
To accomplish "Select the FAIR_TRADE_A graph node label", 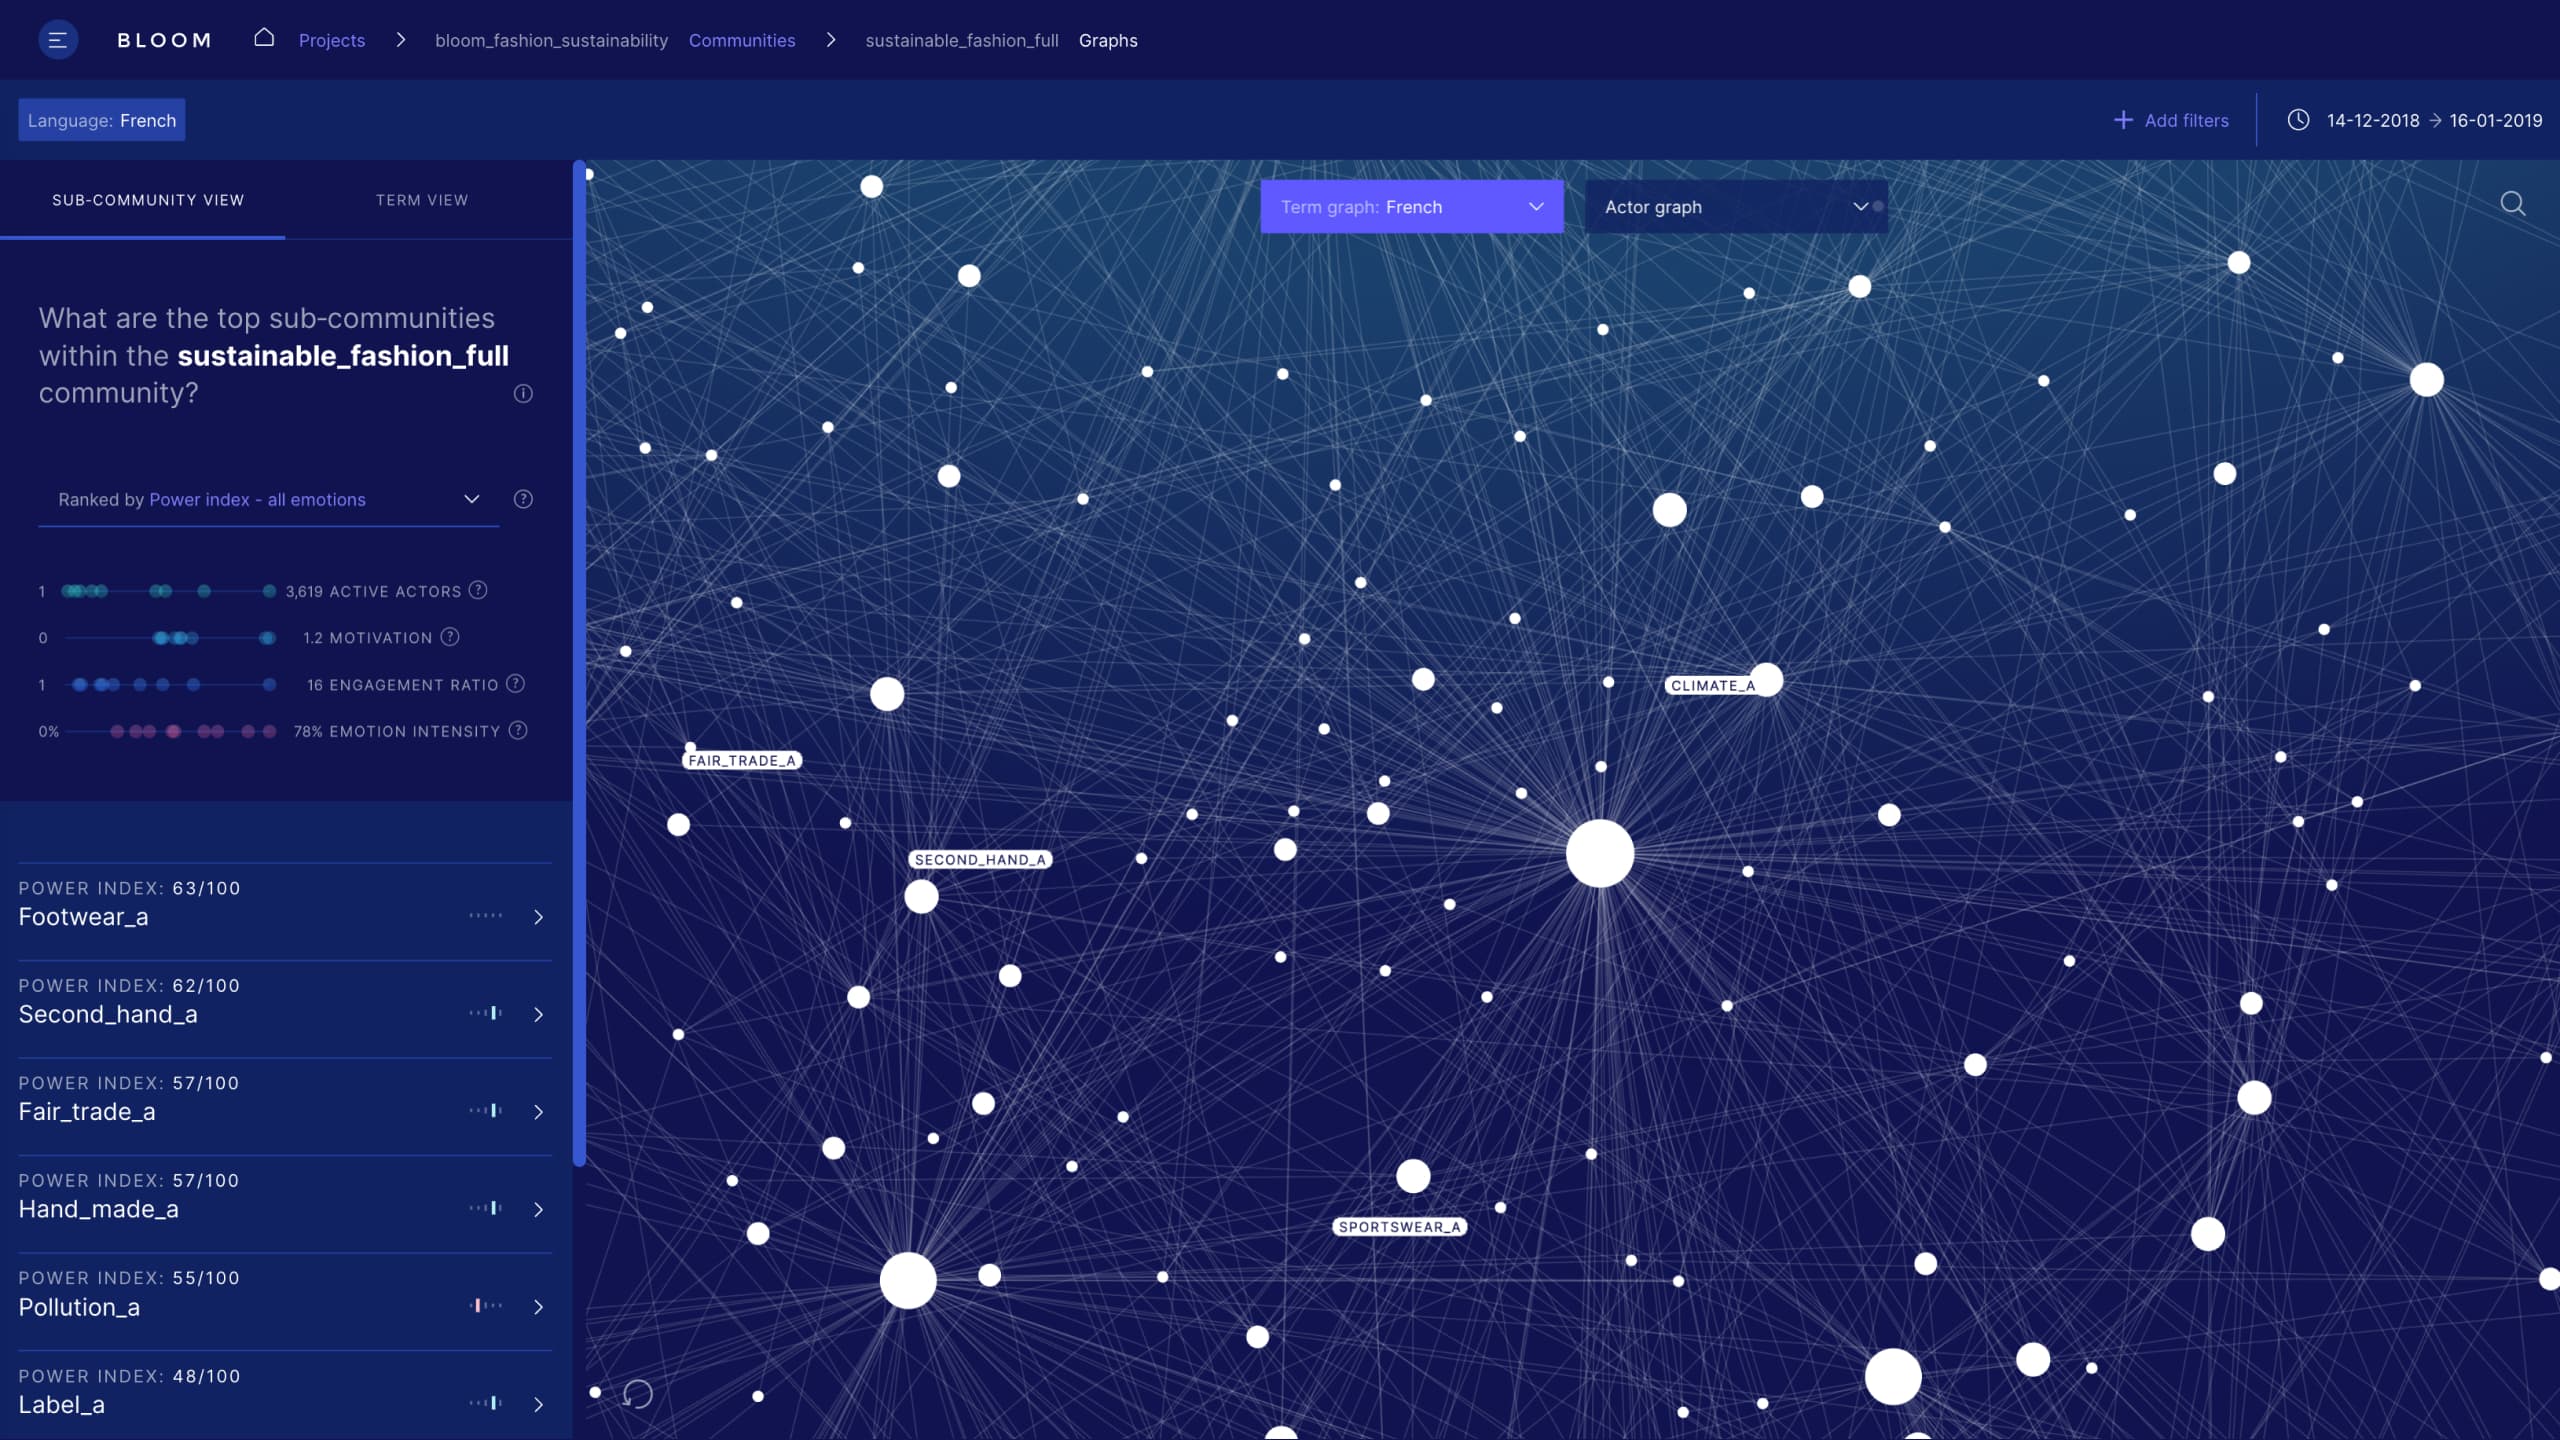I will pyautogui.click(x=742, y=761).
